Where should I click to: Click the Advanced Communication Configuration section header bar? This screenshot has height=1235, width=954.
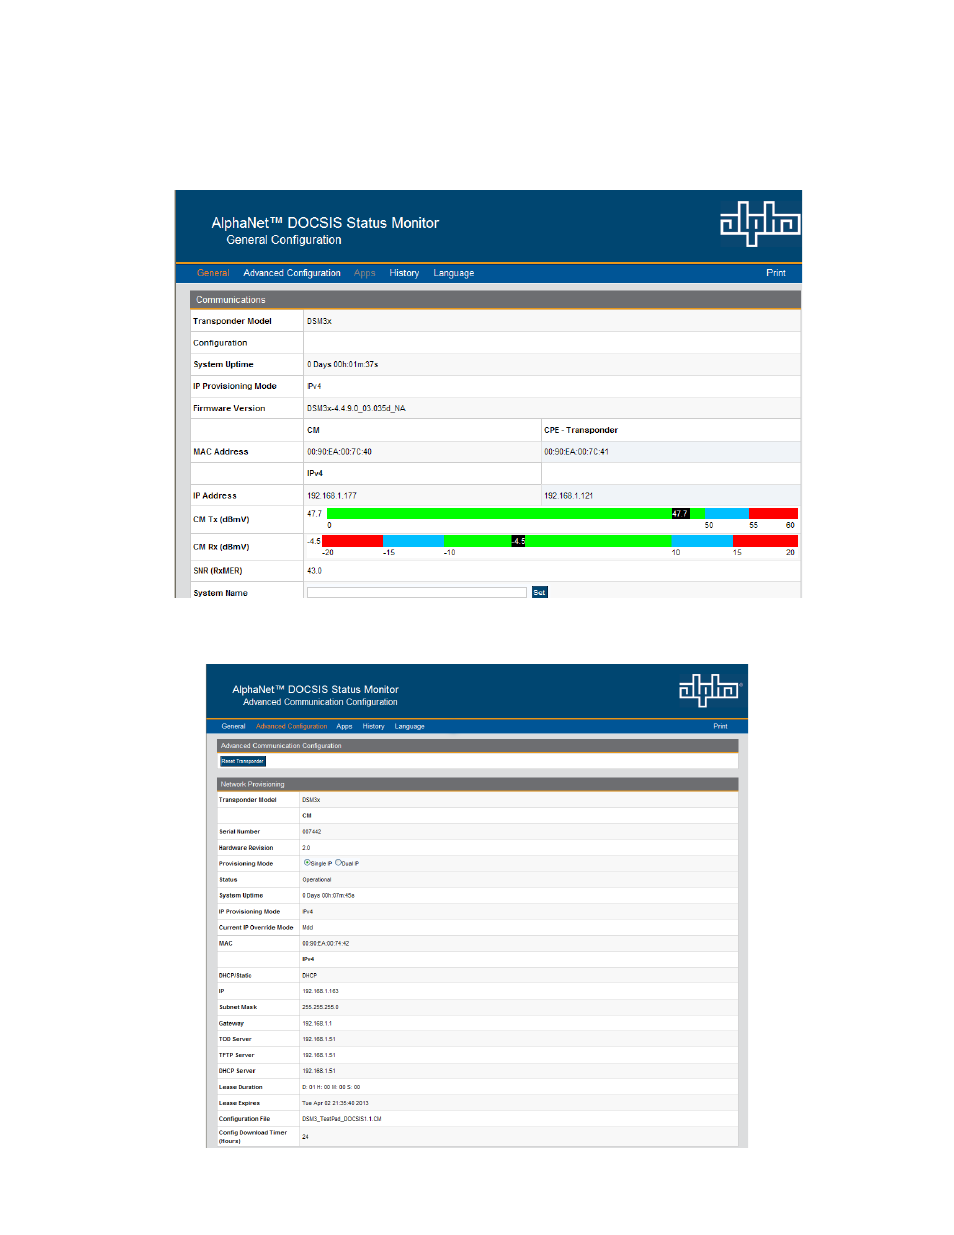pyautogui.click(x=477, y=745)
